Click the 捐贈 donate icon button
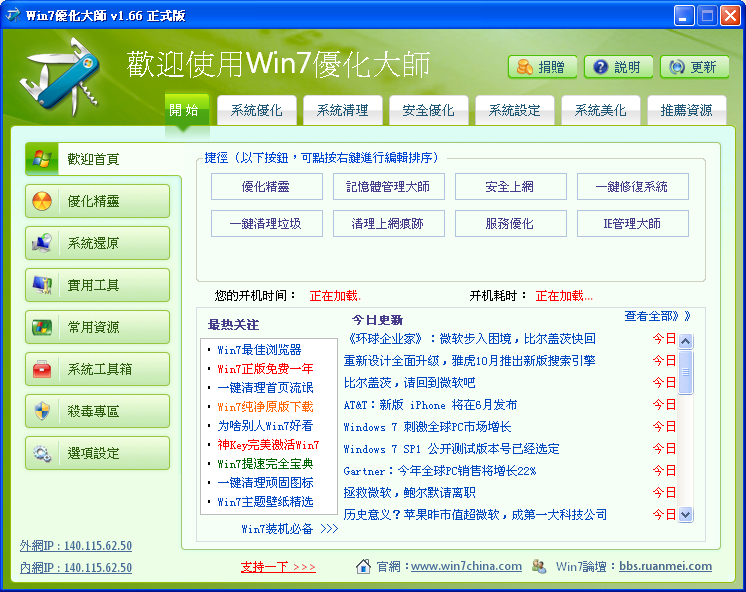The image size is (746, 592). (541, 67)
